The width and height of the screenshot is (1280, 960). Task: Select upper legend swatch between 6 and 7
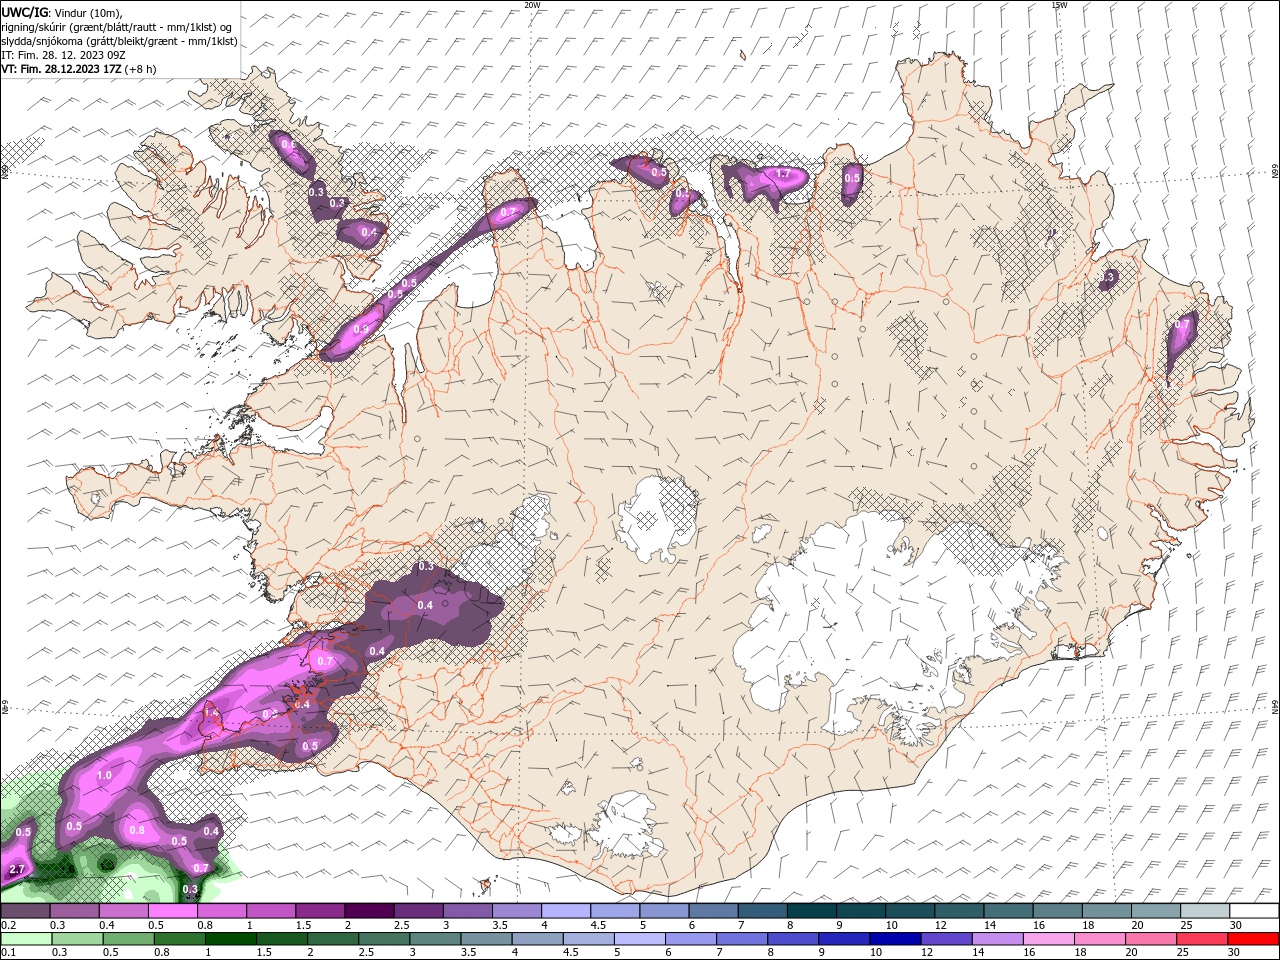[x=713, y=911]
